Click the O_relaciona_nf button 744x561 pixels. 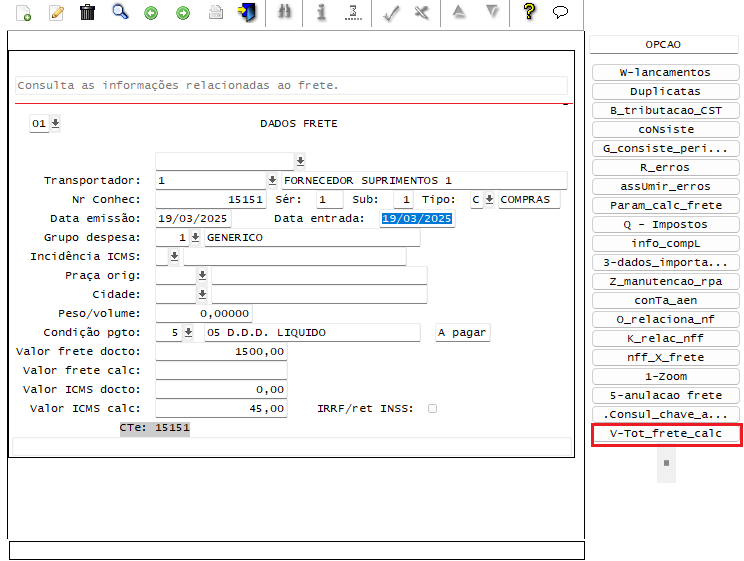665,319
